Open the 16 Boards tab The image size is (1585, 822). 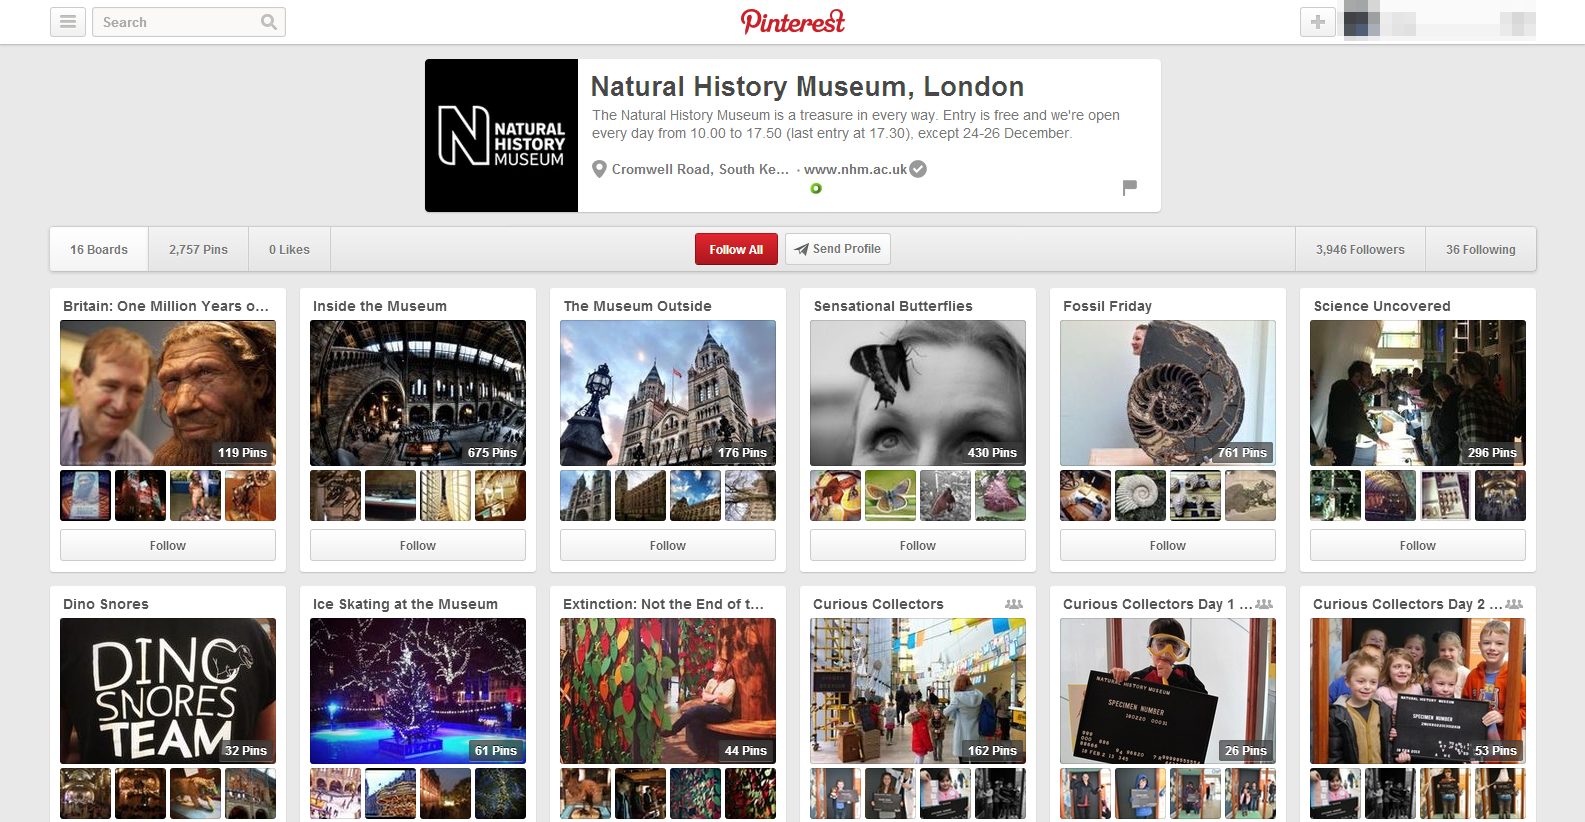(x=99, y=249)
